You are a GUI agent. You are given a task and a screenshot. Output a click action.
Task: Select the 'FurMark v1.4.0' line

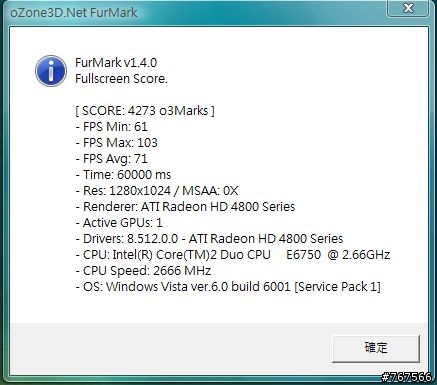116,63
